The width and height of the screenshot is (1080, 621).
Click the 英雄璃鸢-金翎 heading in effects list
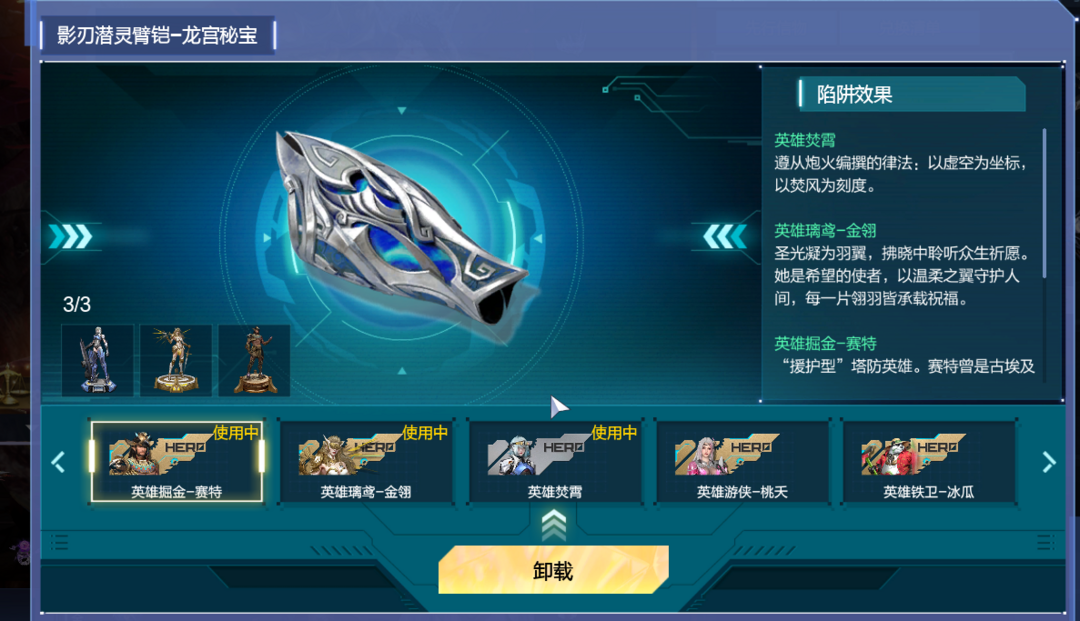(x=824, y=231)
